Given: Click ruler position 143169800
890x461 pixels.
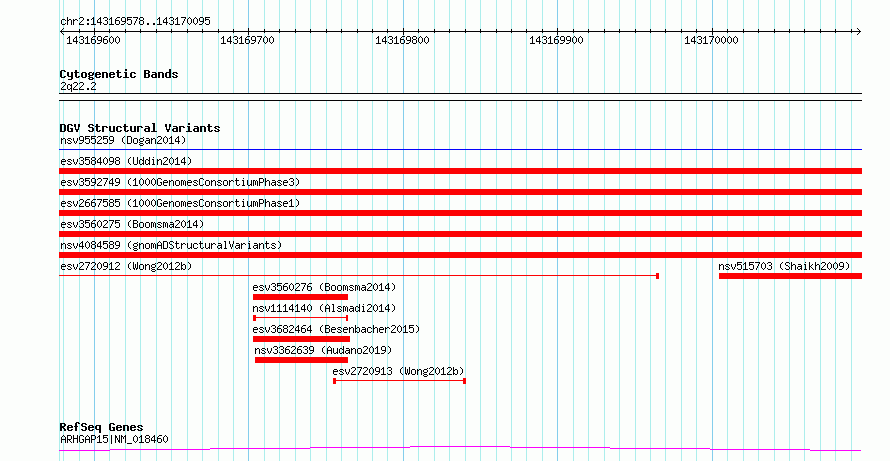Looking at the screenshot, I should coord(402,40).
